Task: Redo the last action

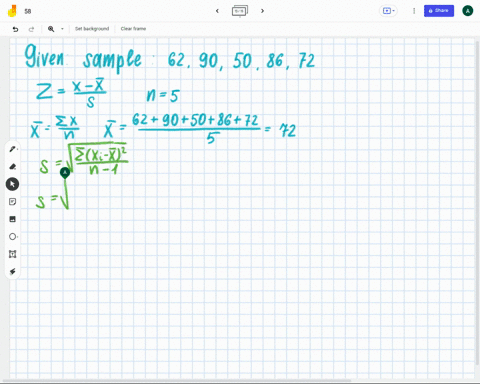Action: [x=31, y=29]
